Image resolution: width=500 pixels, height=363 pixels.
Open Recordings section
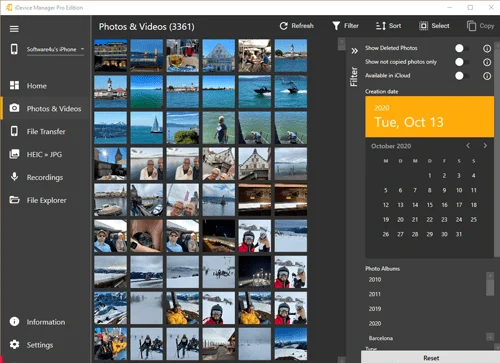[x=45, y=177]
